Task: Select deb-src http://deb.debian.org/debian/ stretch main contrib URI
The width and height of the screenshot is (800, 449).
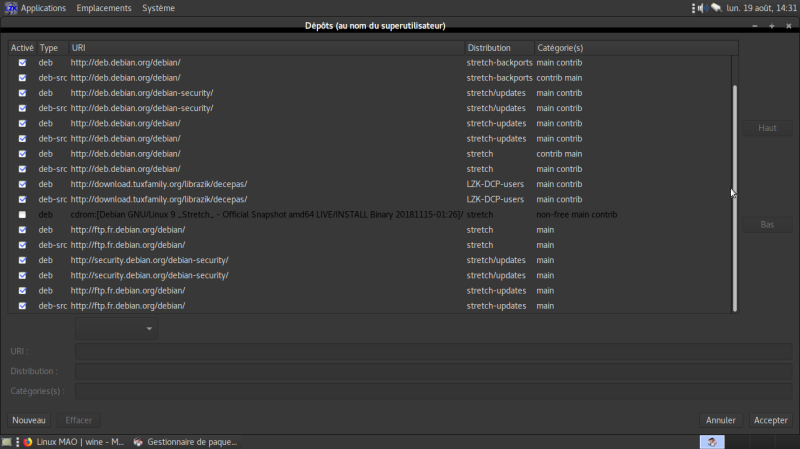Action: point(126,169)
